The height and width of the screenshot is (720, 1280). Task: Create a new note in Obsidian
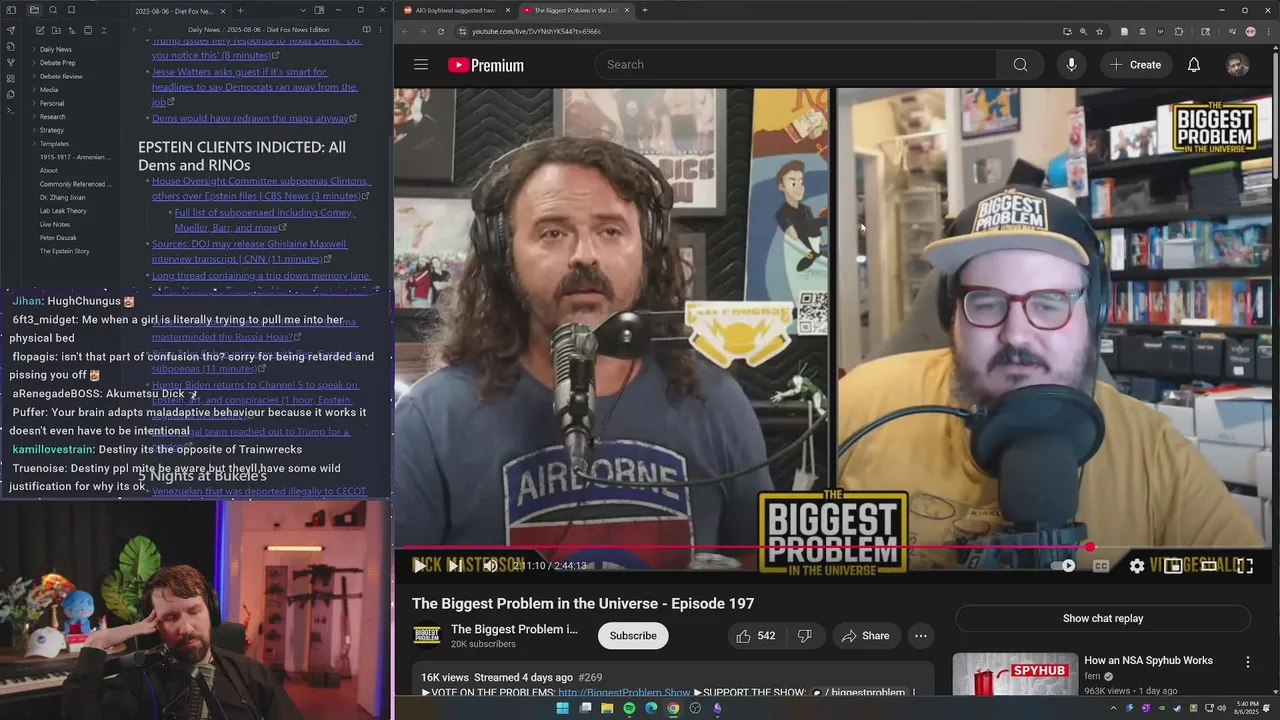coord(39,30)
